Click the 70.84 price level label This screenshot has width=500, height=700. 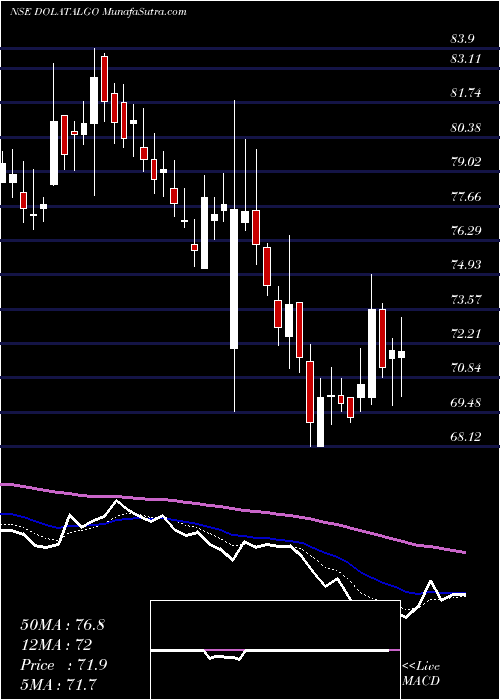point(466,368)
